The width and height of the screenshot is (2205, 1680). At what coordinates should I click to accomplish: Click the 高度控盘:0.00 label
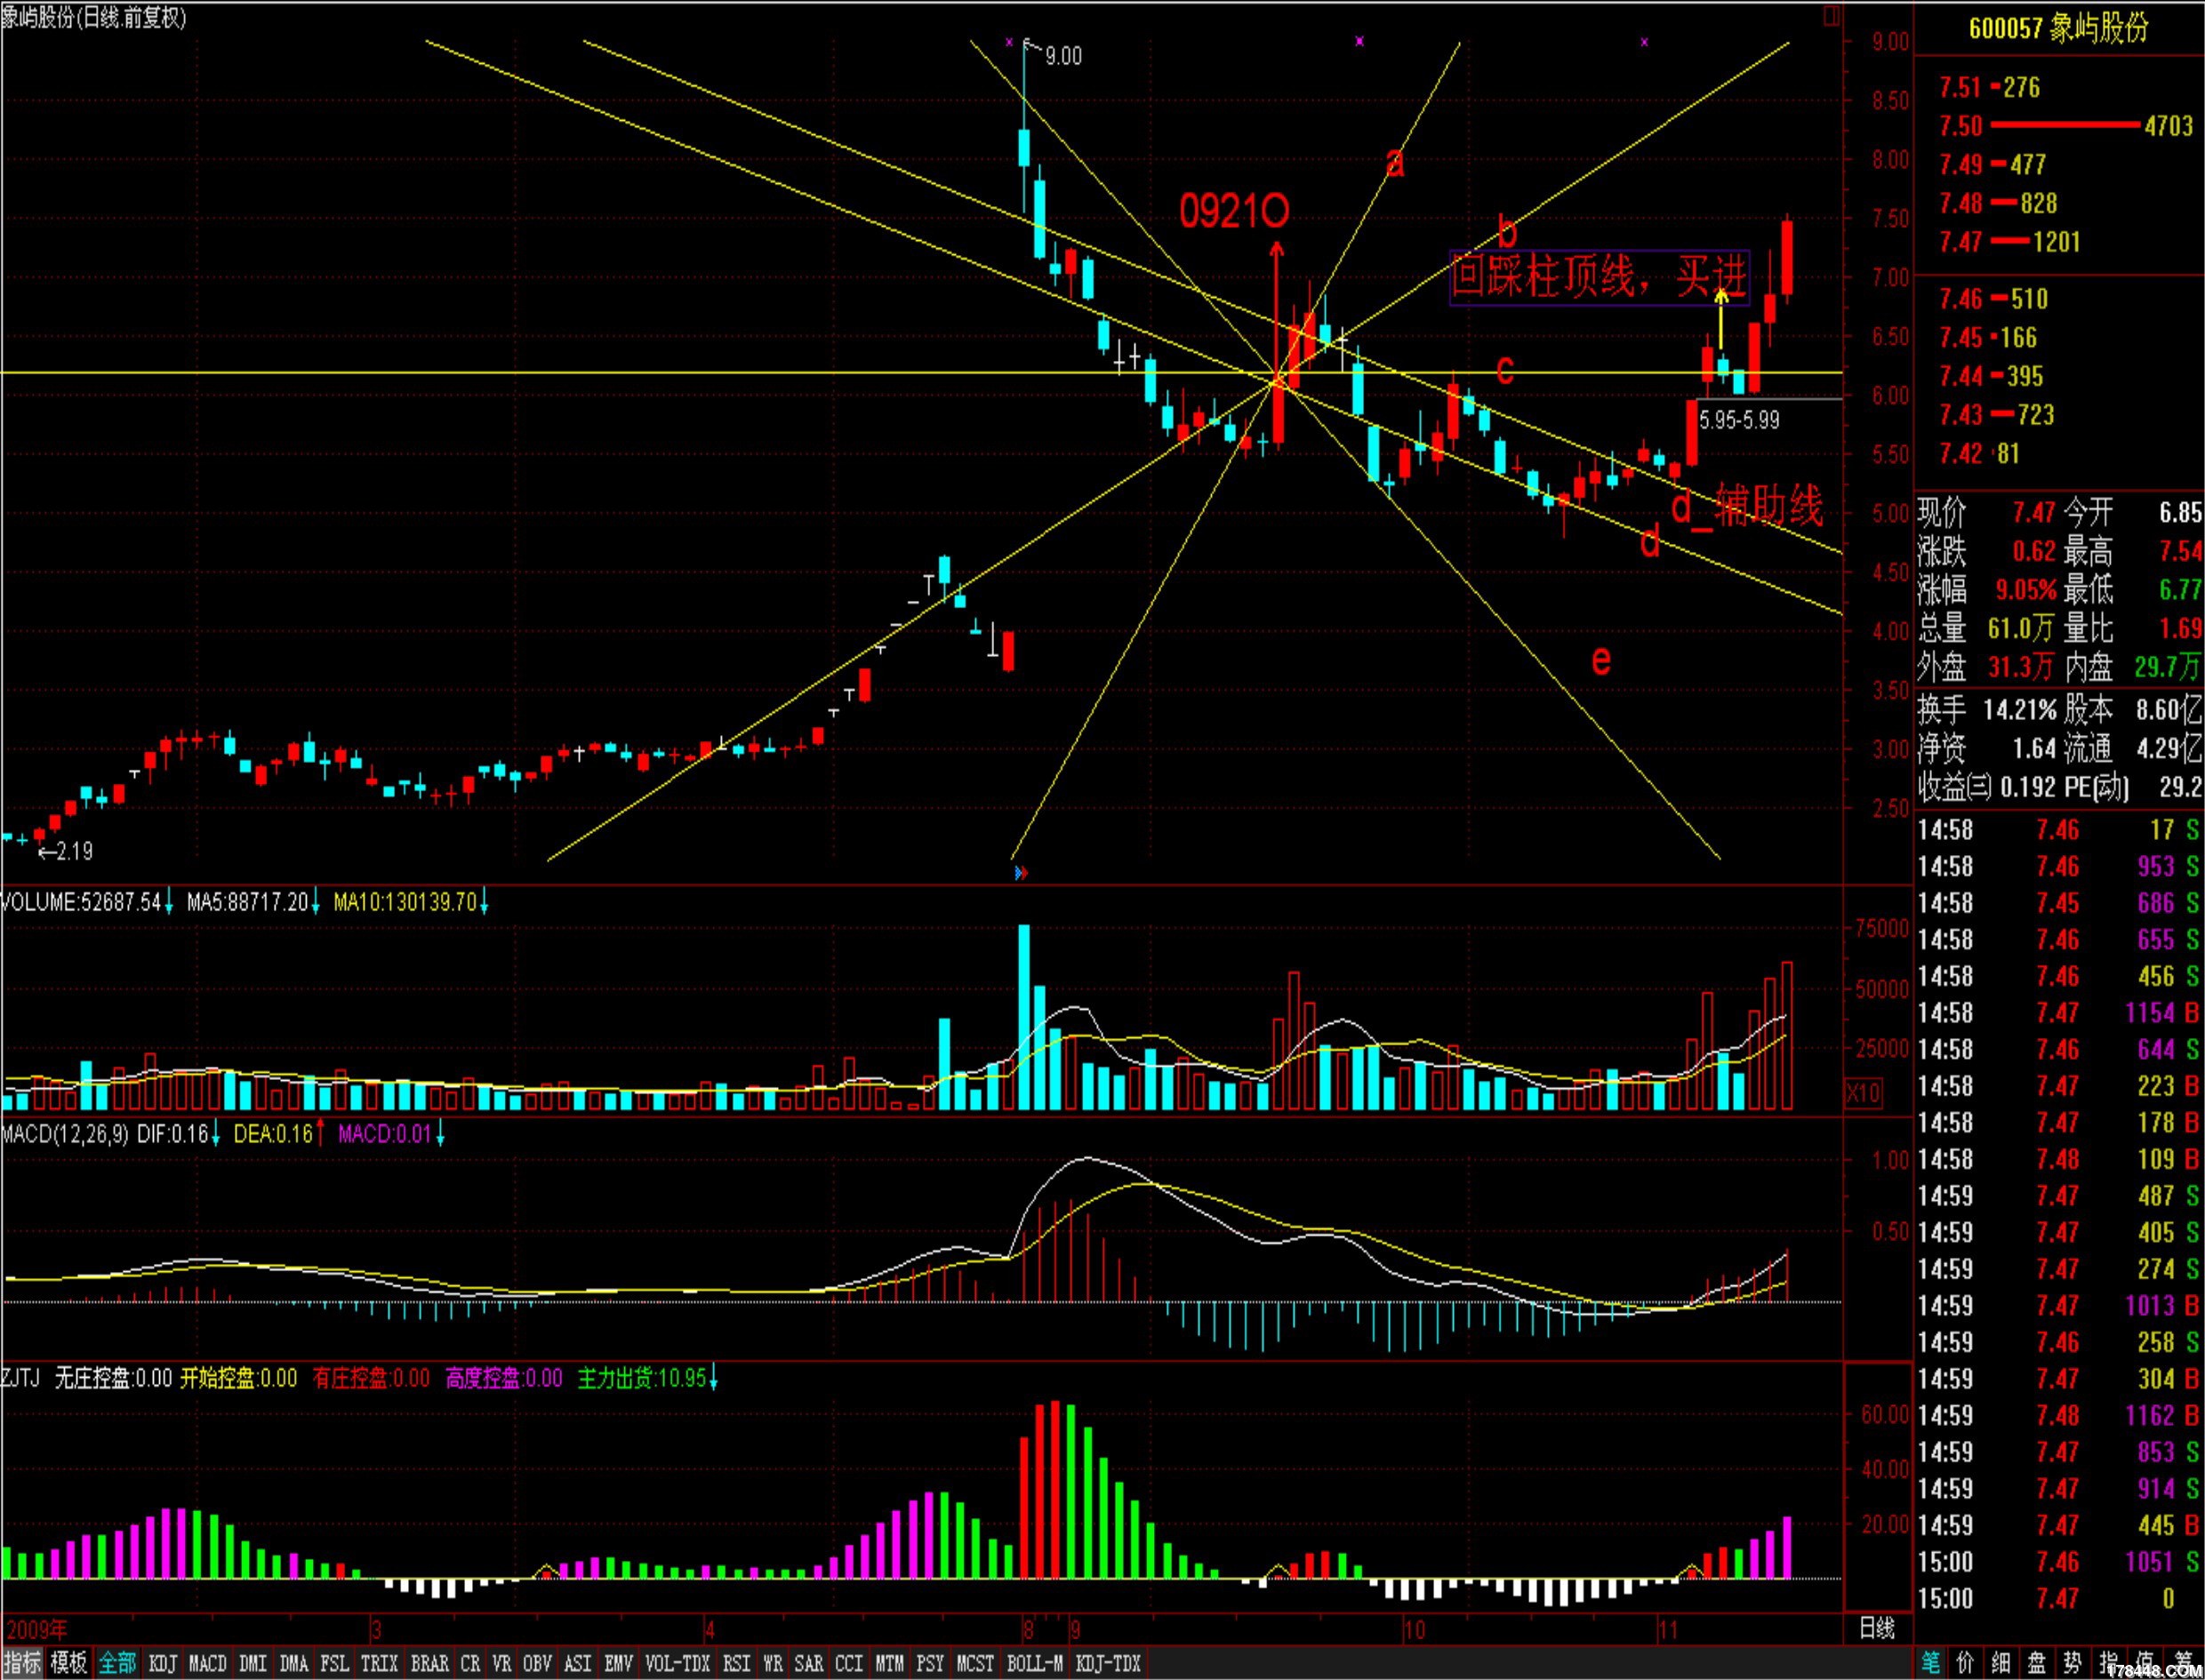(504, 1378)
